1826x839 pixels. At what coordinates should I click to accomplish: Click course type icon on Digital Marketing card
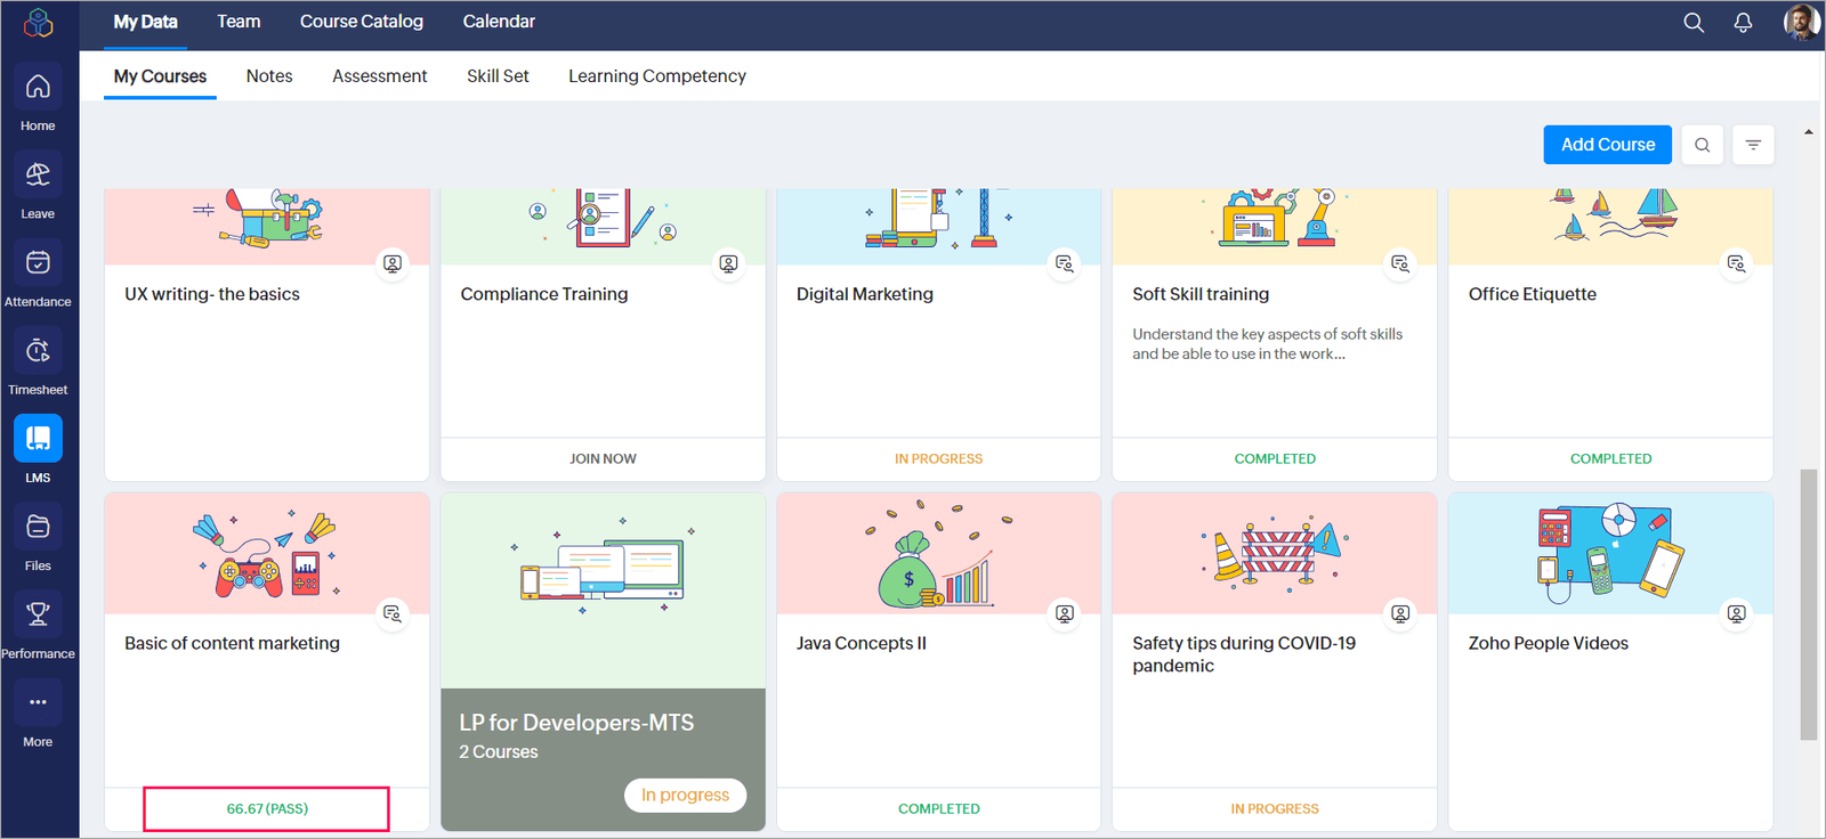(x=1065, y=264)
